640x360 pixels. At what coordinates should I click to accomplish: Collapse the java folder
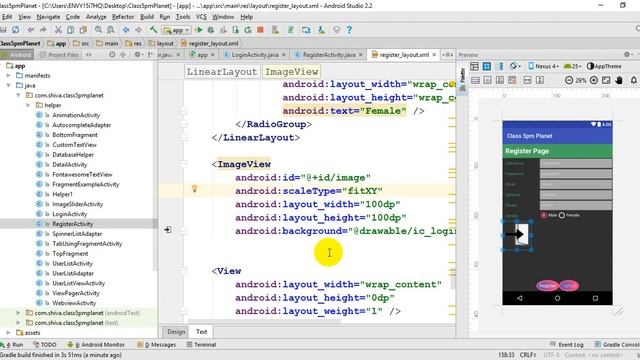pos(9,85)
